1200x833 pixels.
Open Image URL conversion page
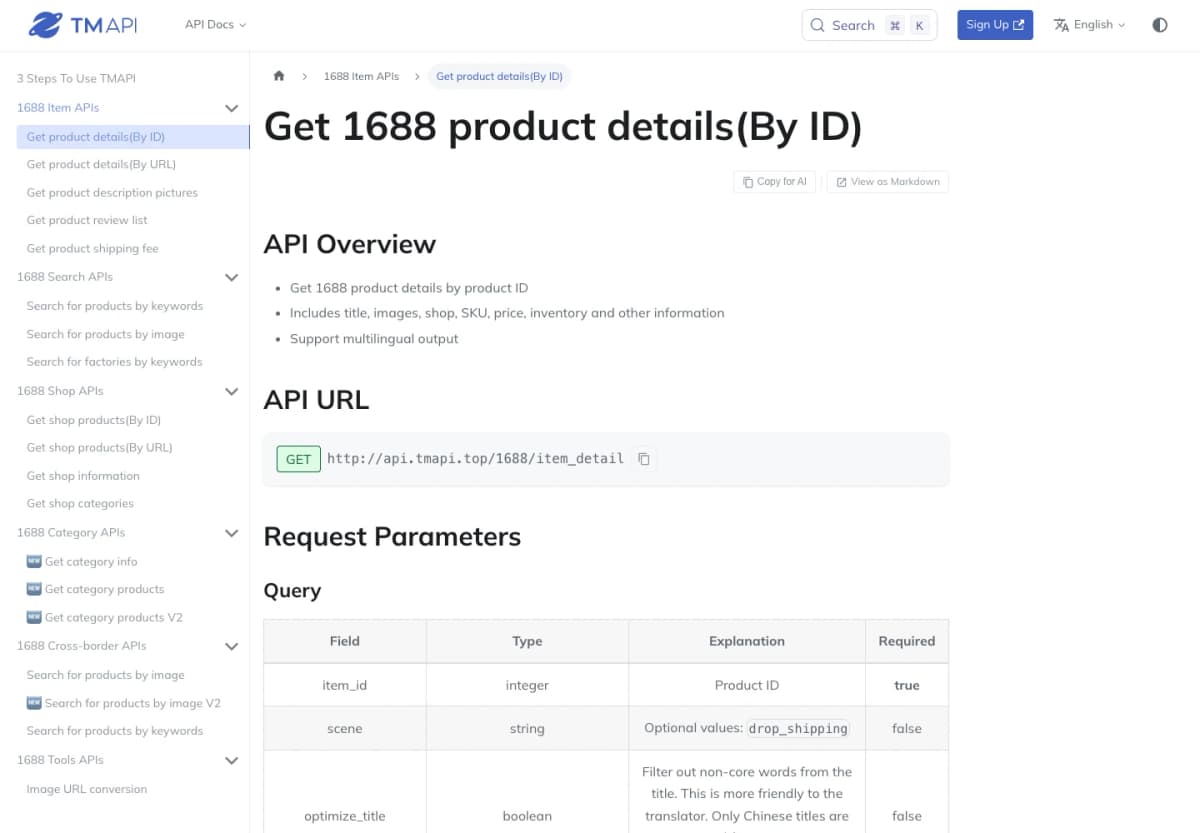(86, 789)
